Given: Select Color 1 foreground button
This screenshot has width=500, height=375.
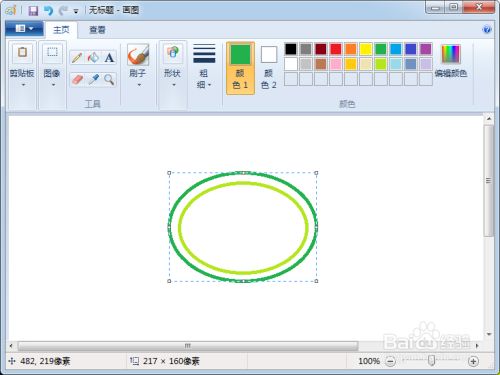Looking at the screenshot, I should (240, 68).
